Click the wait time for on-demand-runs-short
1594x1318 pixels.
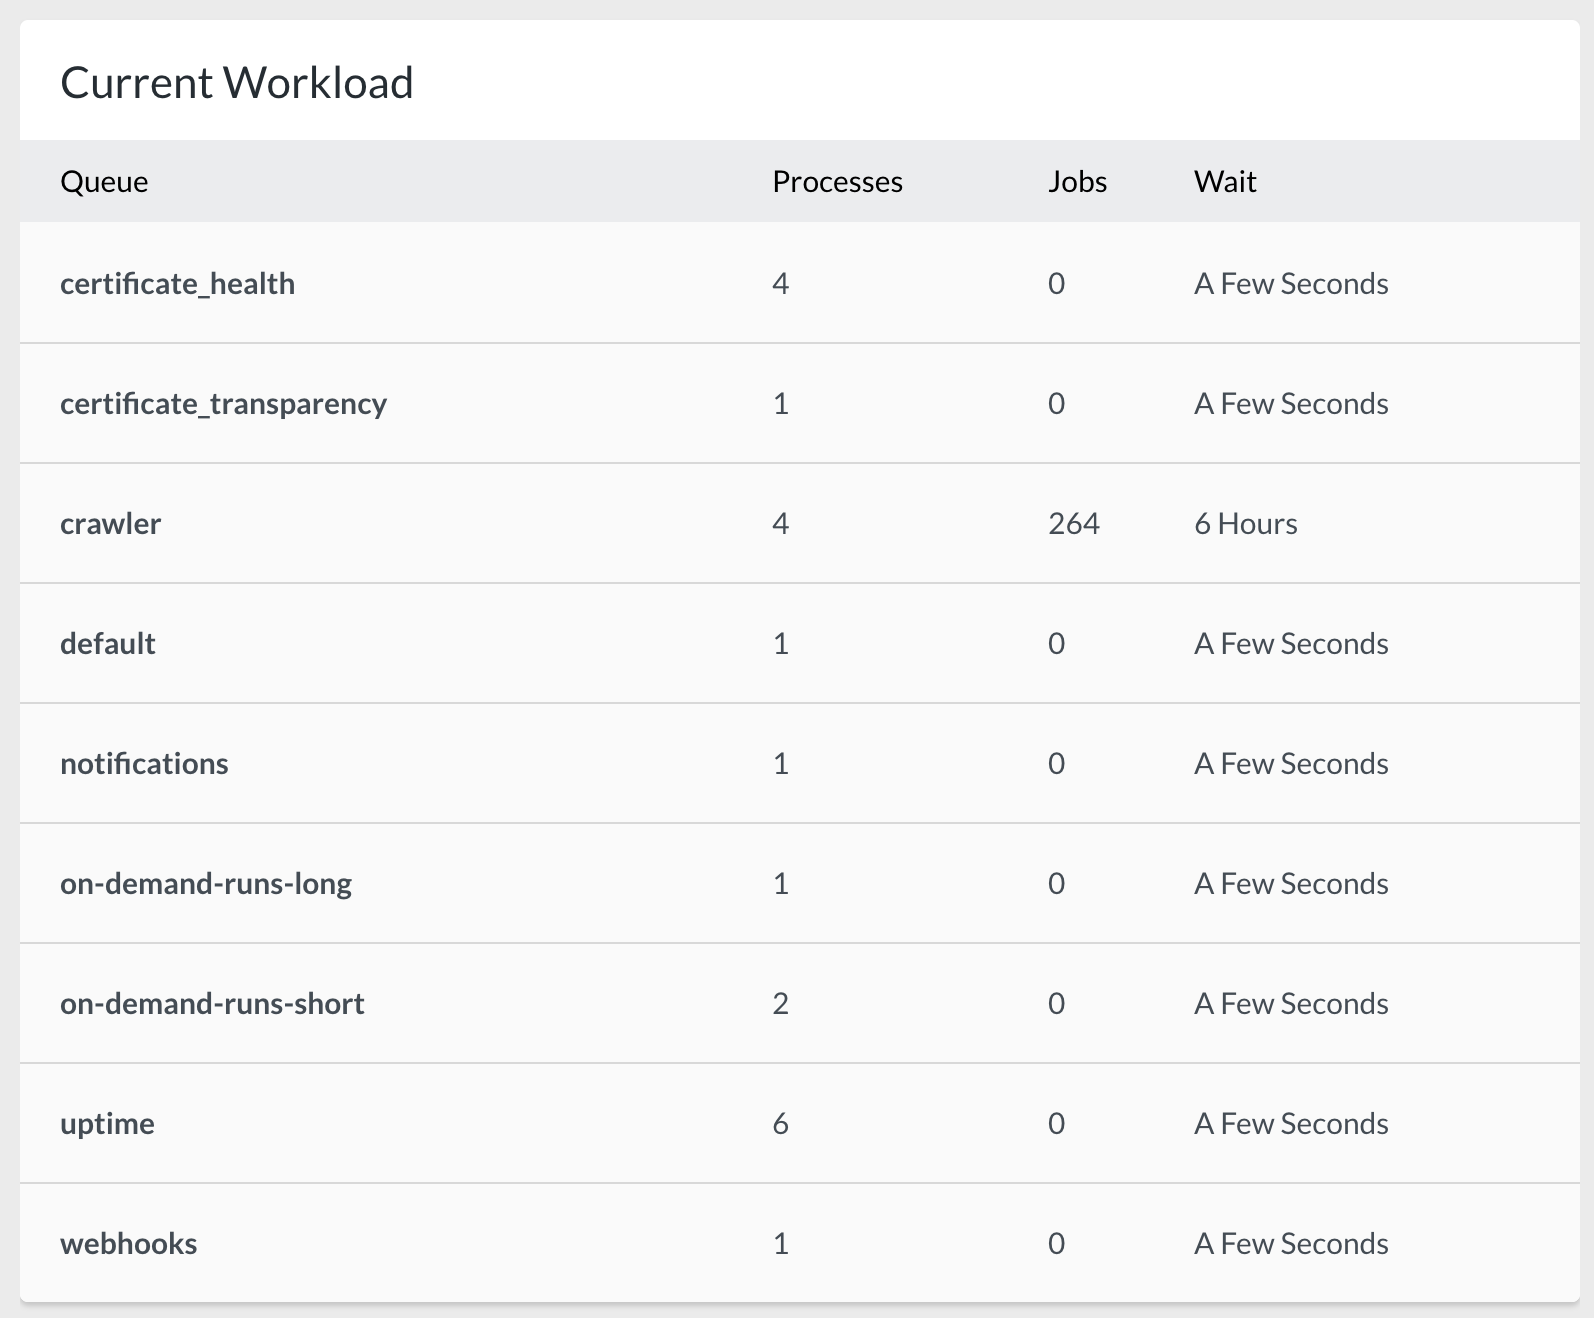pos(1291,1004)
